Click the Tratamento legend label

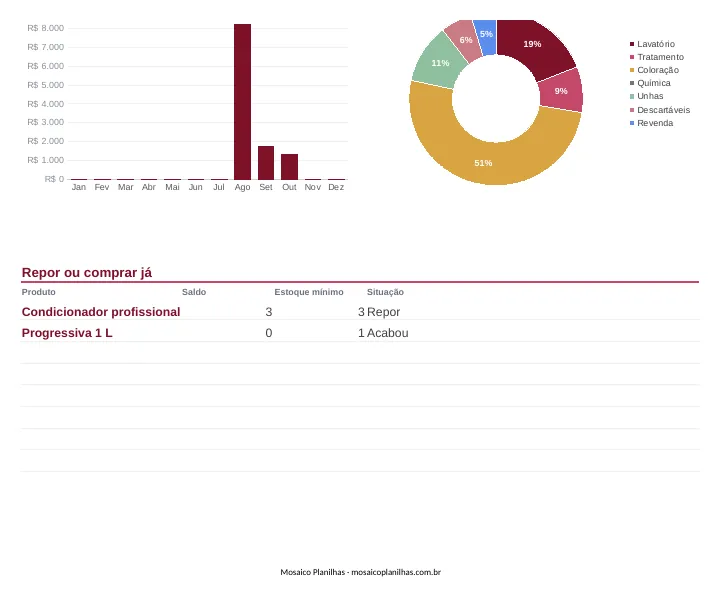pyautogui.click(x=660, y=57)
